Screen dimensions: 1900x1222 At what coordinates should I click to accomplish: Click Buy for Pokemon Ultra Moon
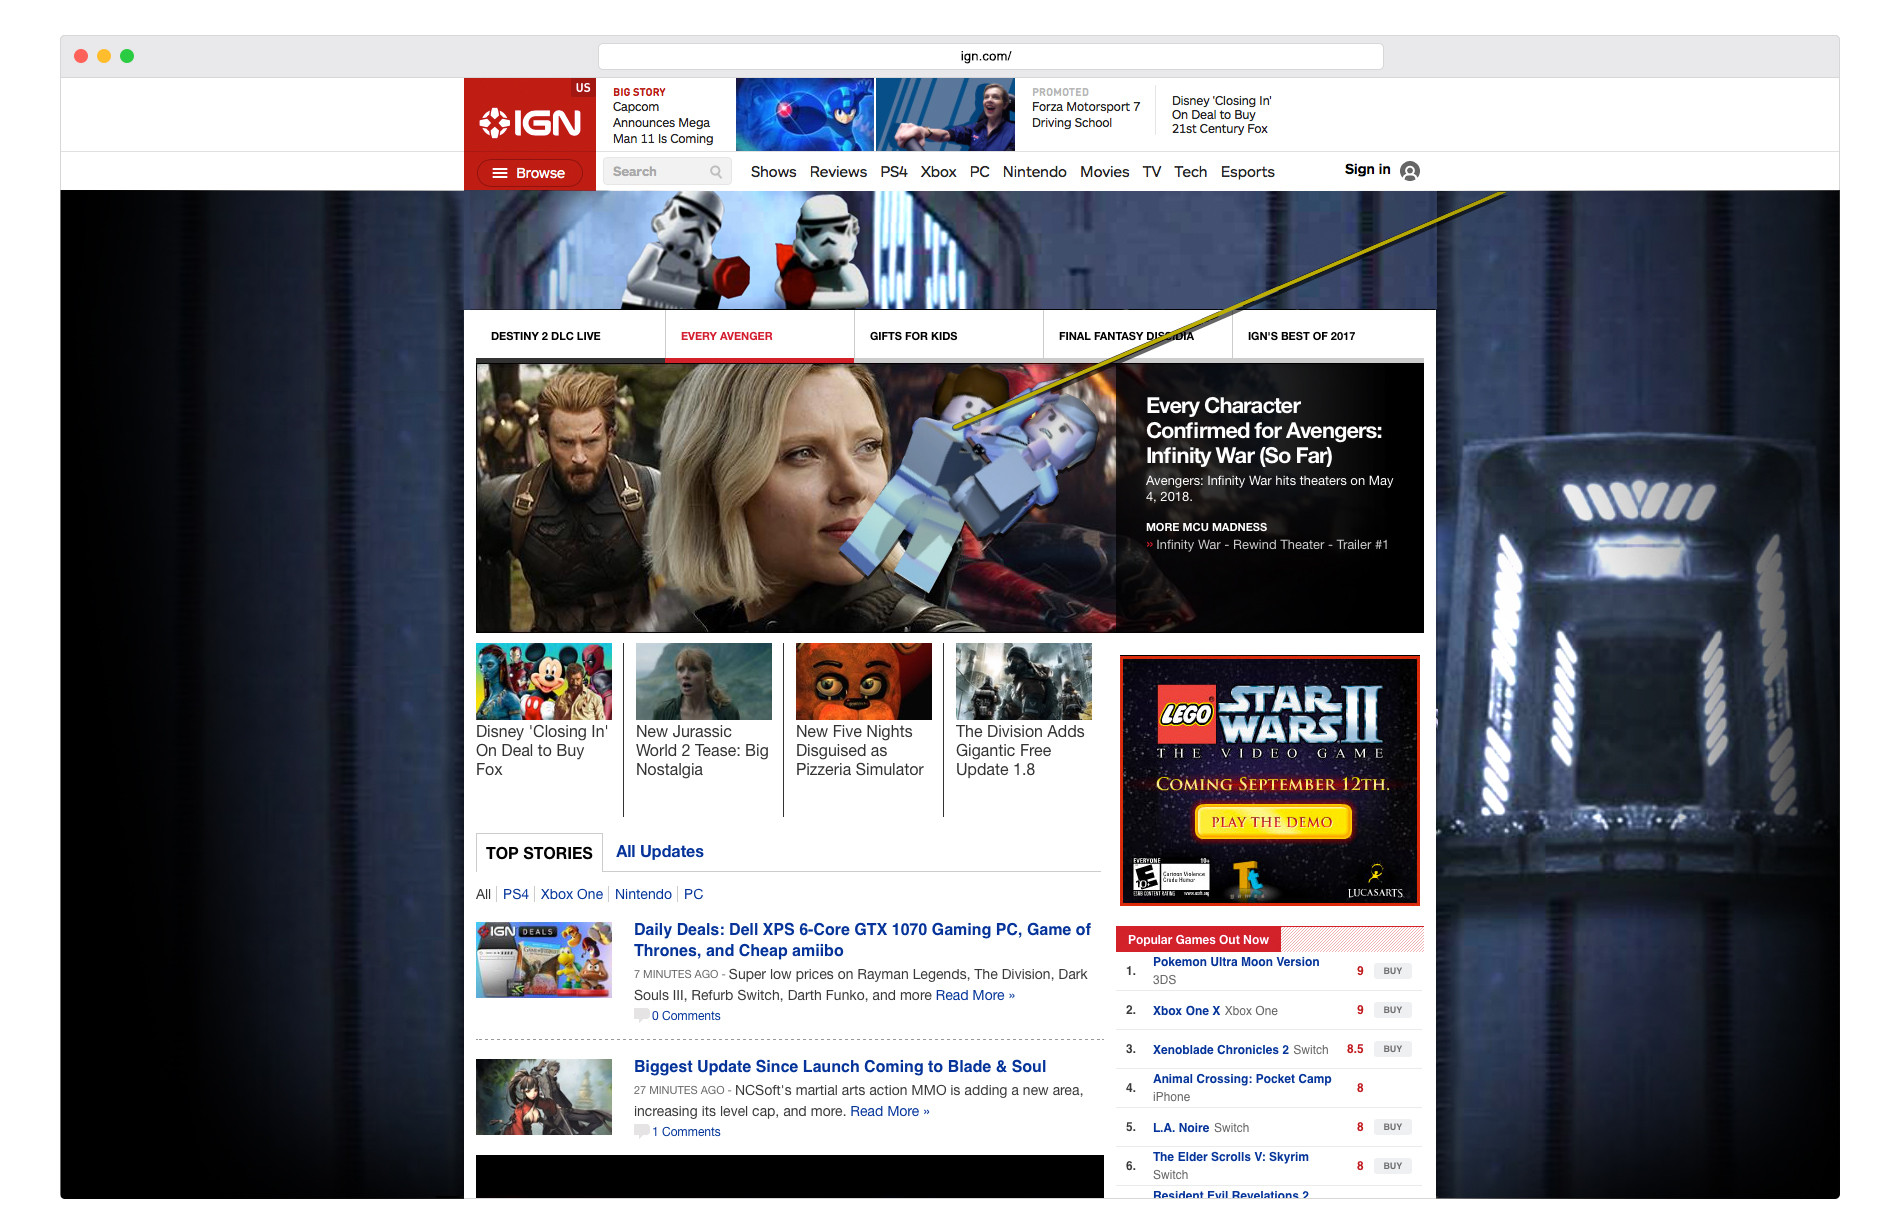tap(1392, 971)
